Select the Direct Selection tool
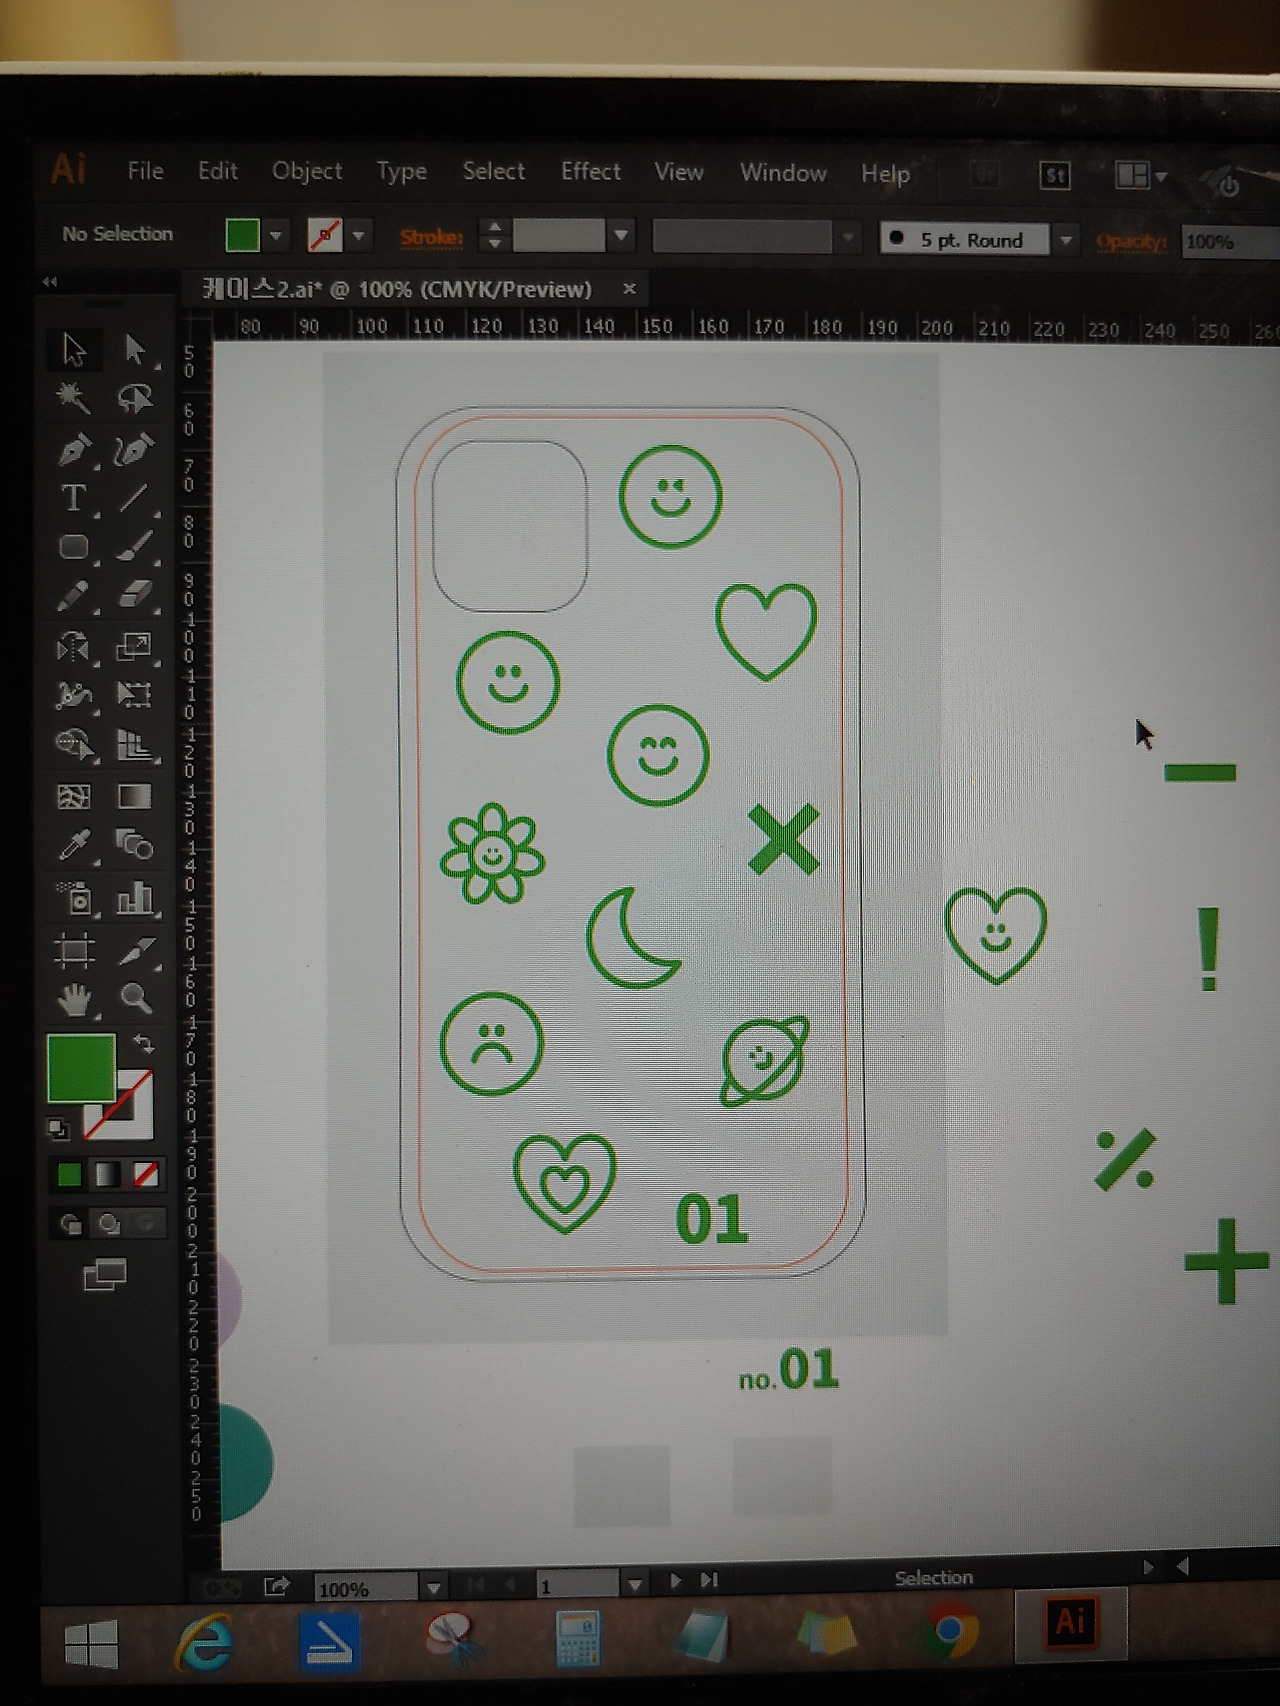 coord(135,350)
